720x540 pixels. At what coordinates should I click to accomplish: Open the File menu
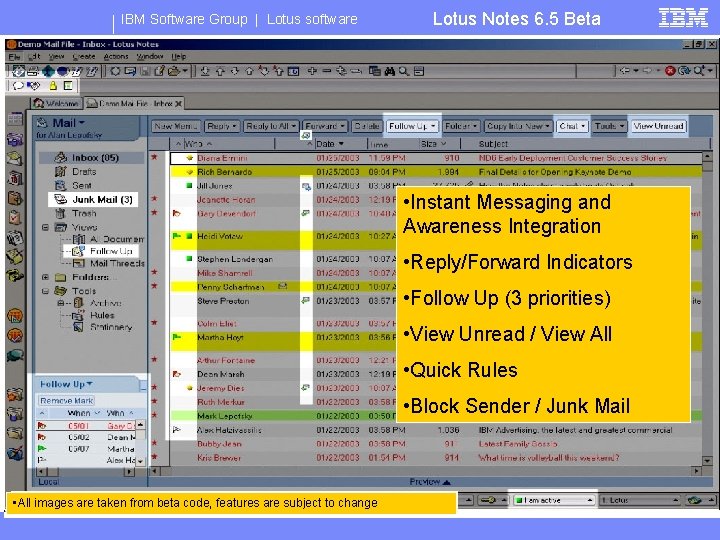click(14, 56)
